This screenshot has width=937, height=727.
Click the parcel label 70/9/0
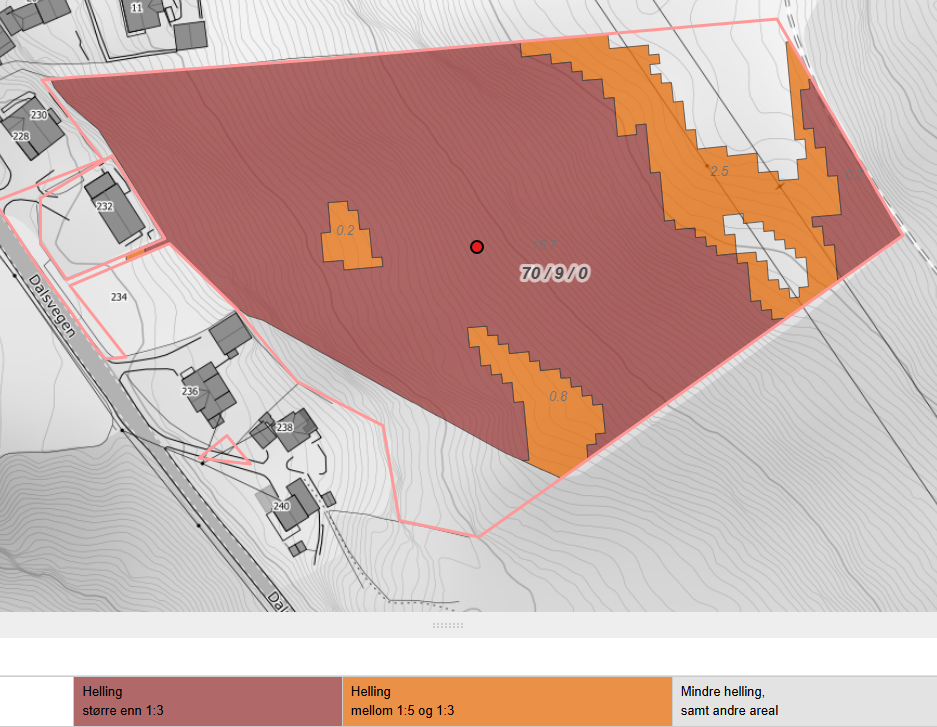point(555,273)
